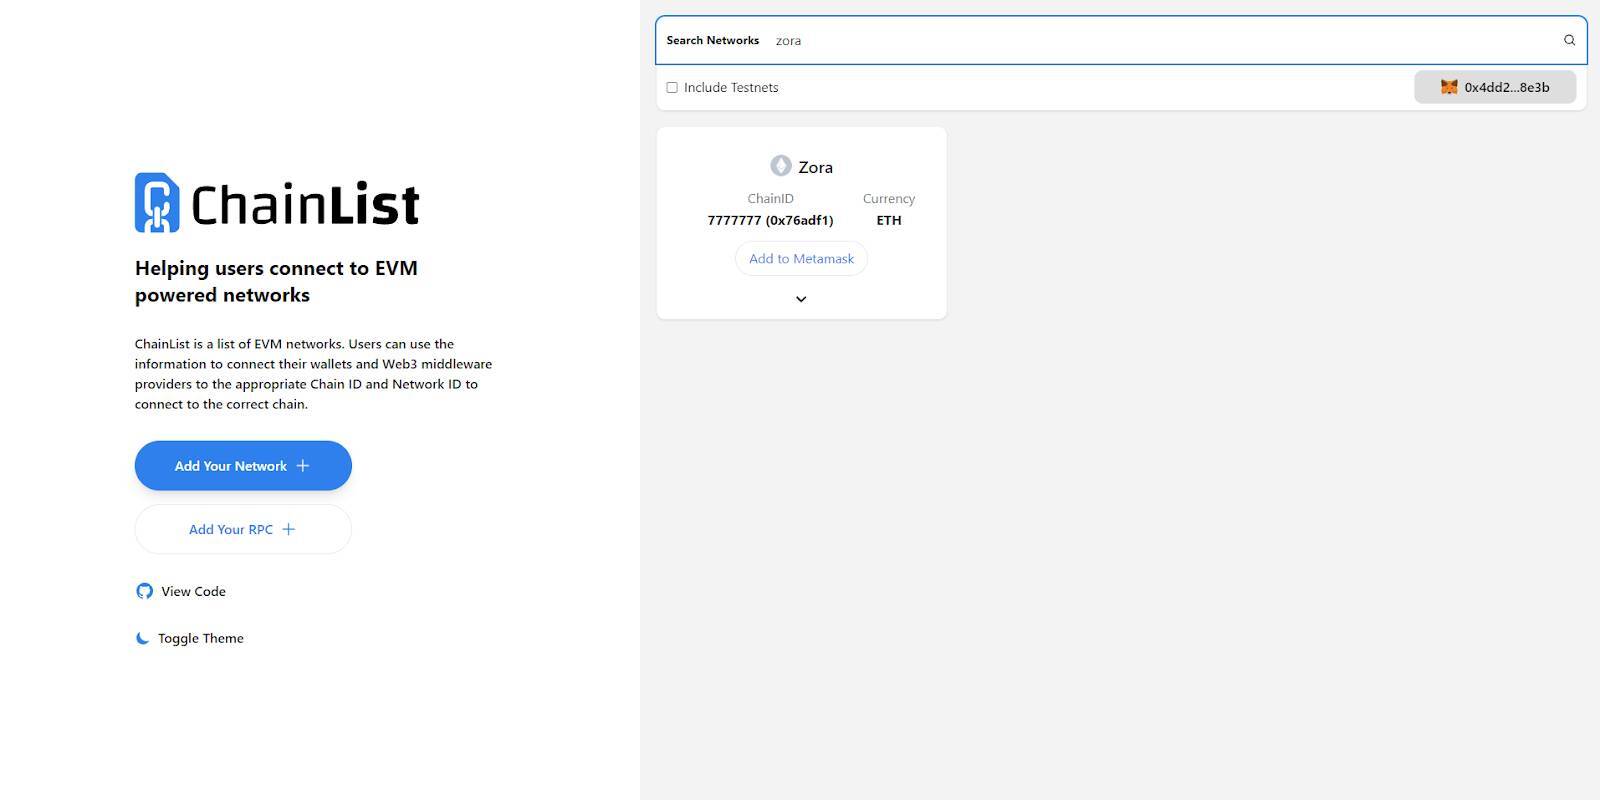This screenshot has height=800, width=1600.
Task: Click the ETH currency value
Action: coord(889,220)
